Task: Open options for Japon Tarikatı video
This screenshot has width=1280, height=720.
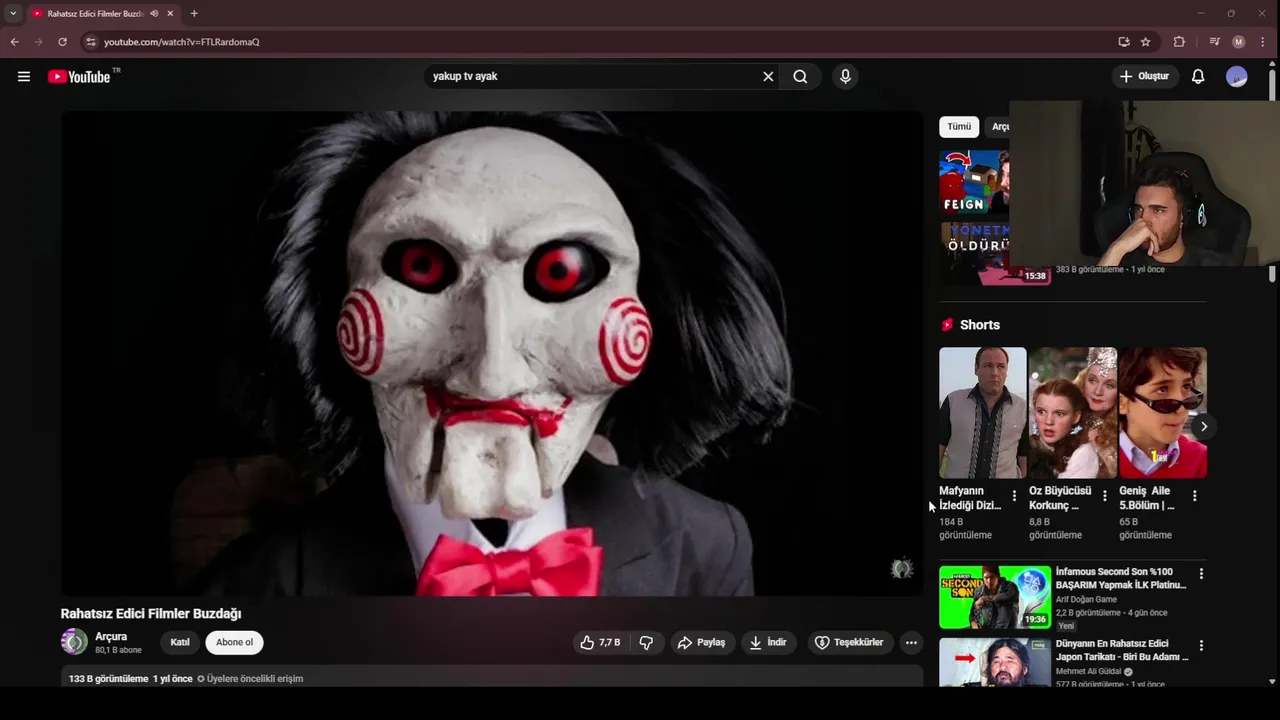Action: pos(1201,646)
